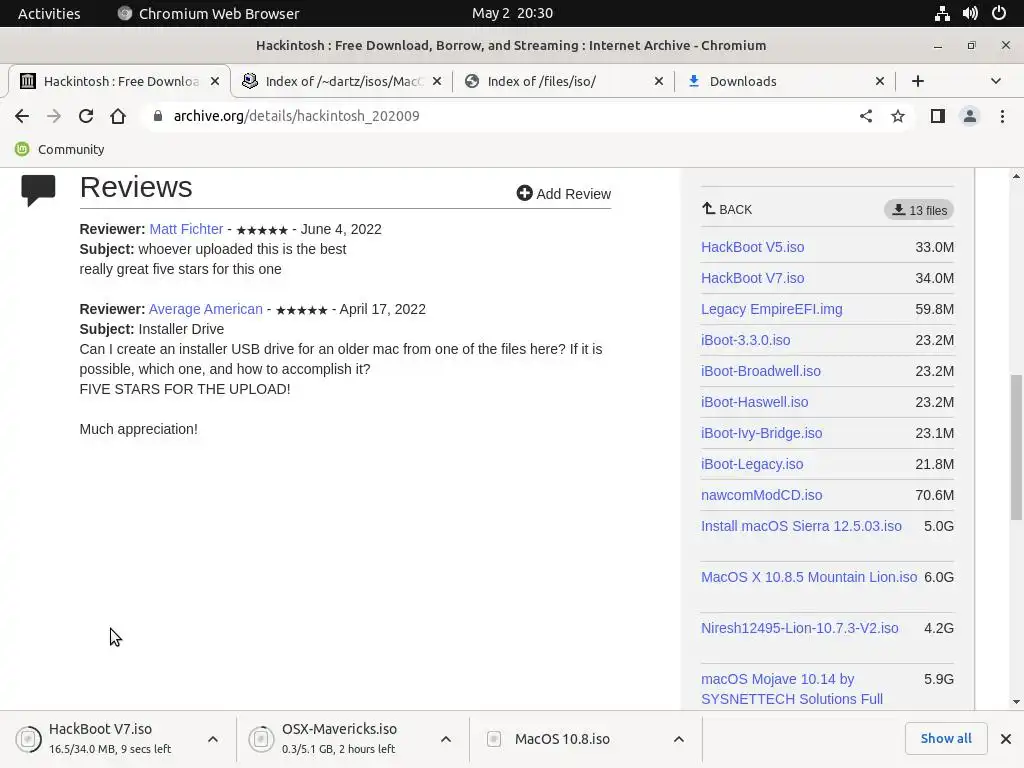This screenshot has height=768, width=1024.
Task: Go back to previous page
Action: pyautogui.click(x=22, y=116)
